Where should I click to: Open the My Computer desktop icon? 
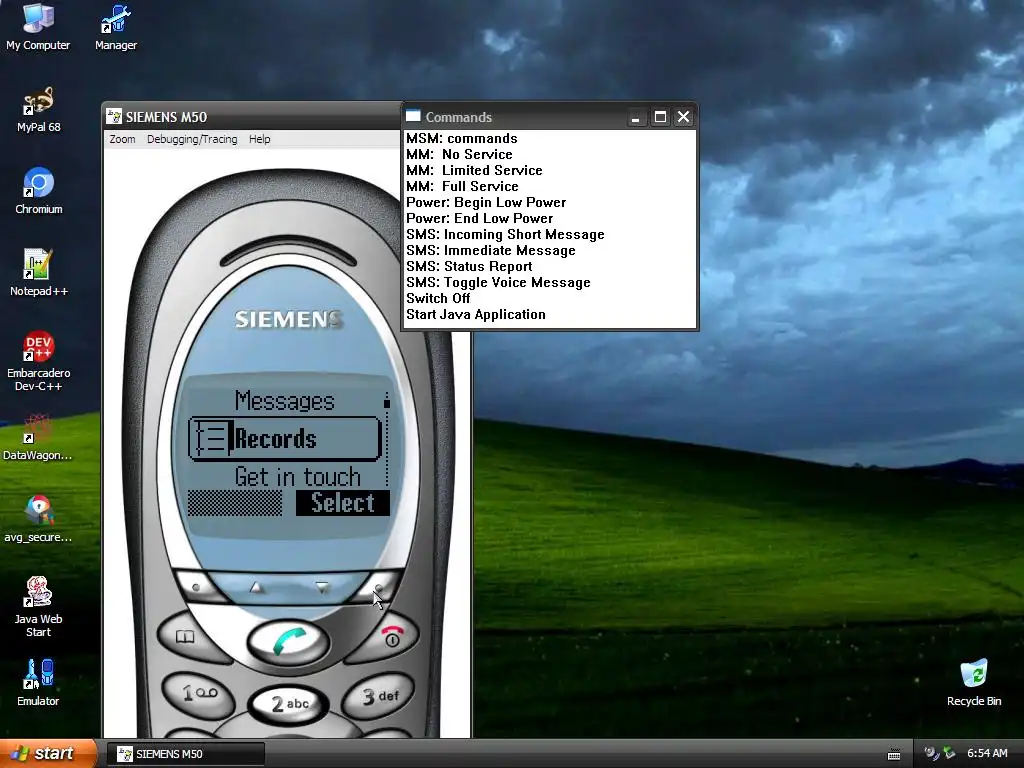pos(38,26)
